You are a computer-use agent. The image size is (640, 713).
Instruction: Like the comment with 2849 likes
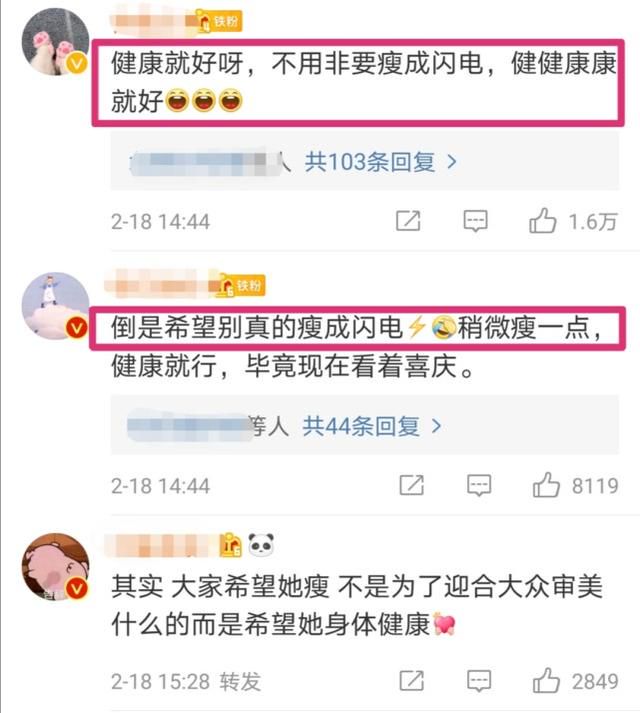coord(546,681)
